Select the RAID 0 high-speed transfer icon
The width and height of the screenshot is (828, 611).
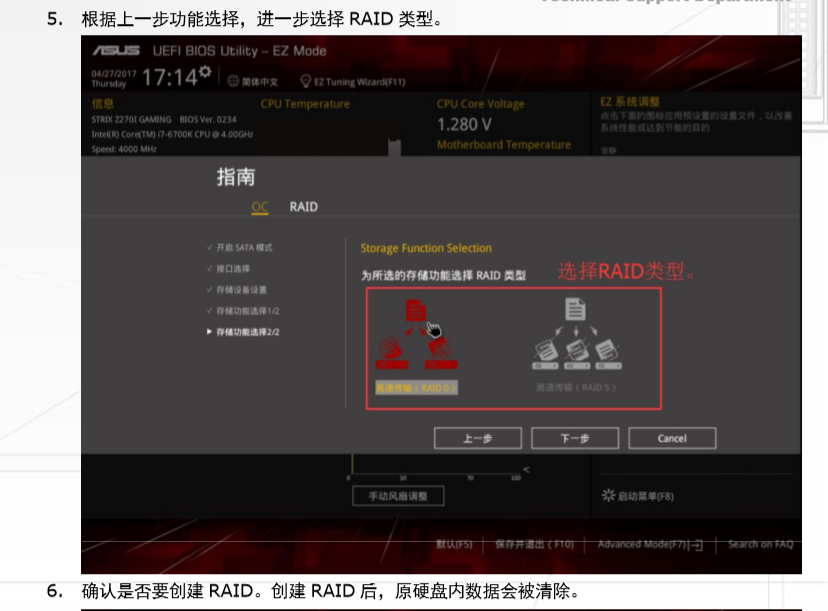[x=416, y=334]
